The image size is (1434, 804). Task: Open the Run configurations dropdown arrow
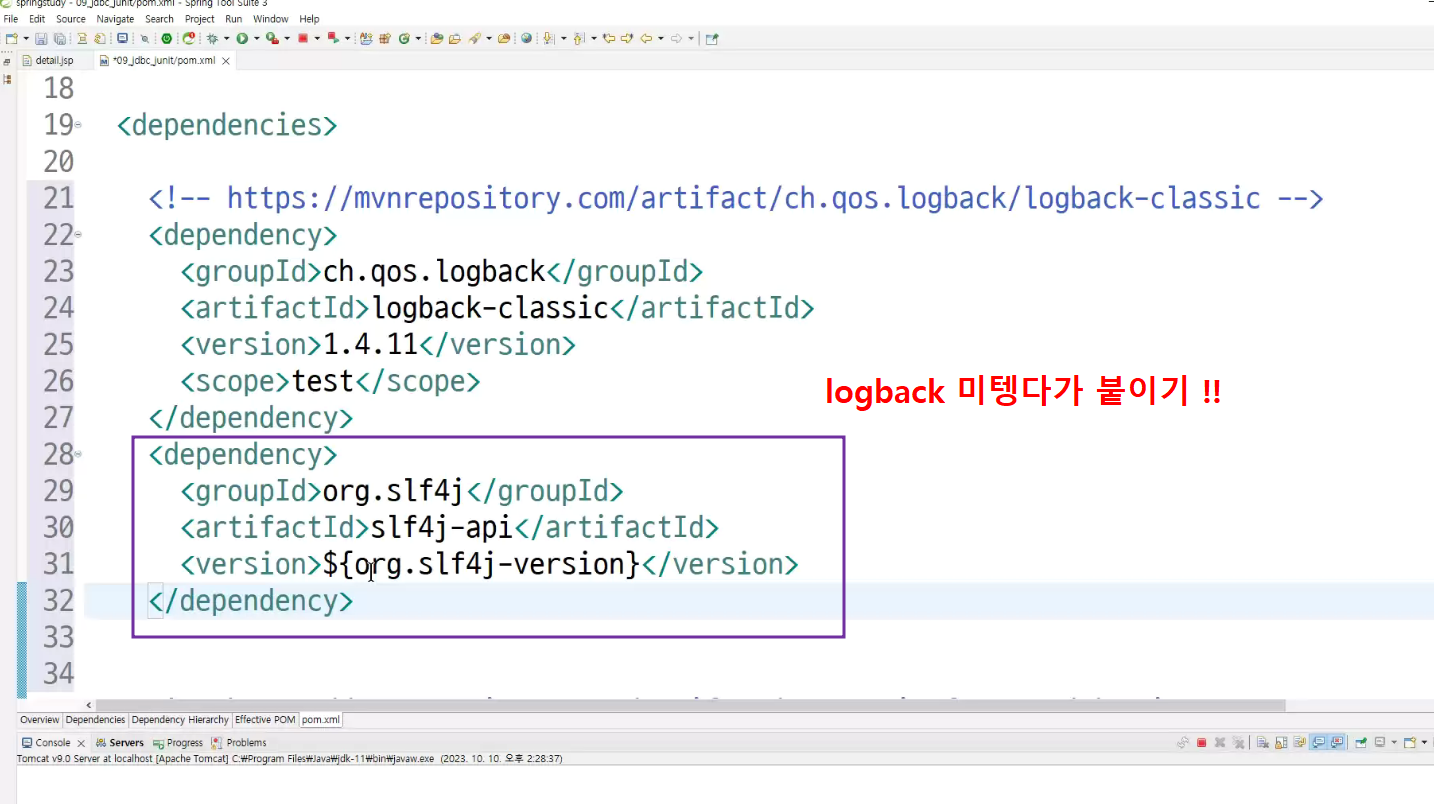256,38
